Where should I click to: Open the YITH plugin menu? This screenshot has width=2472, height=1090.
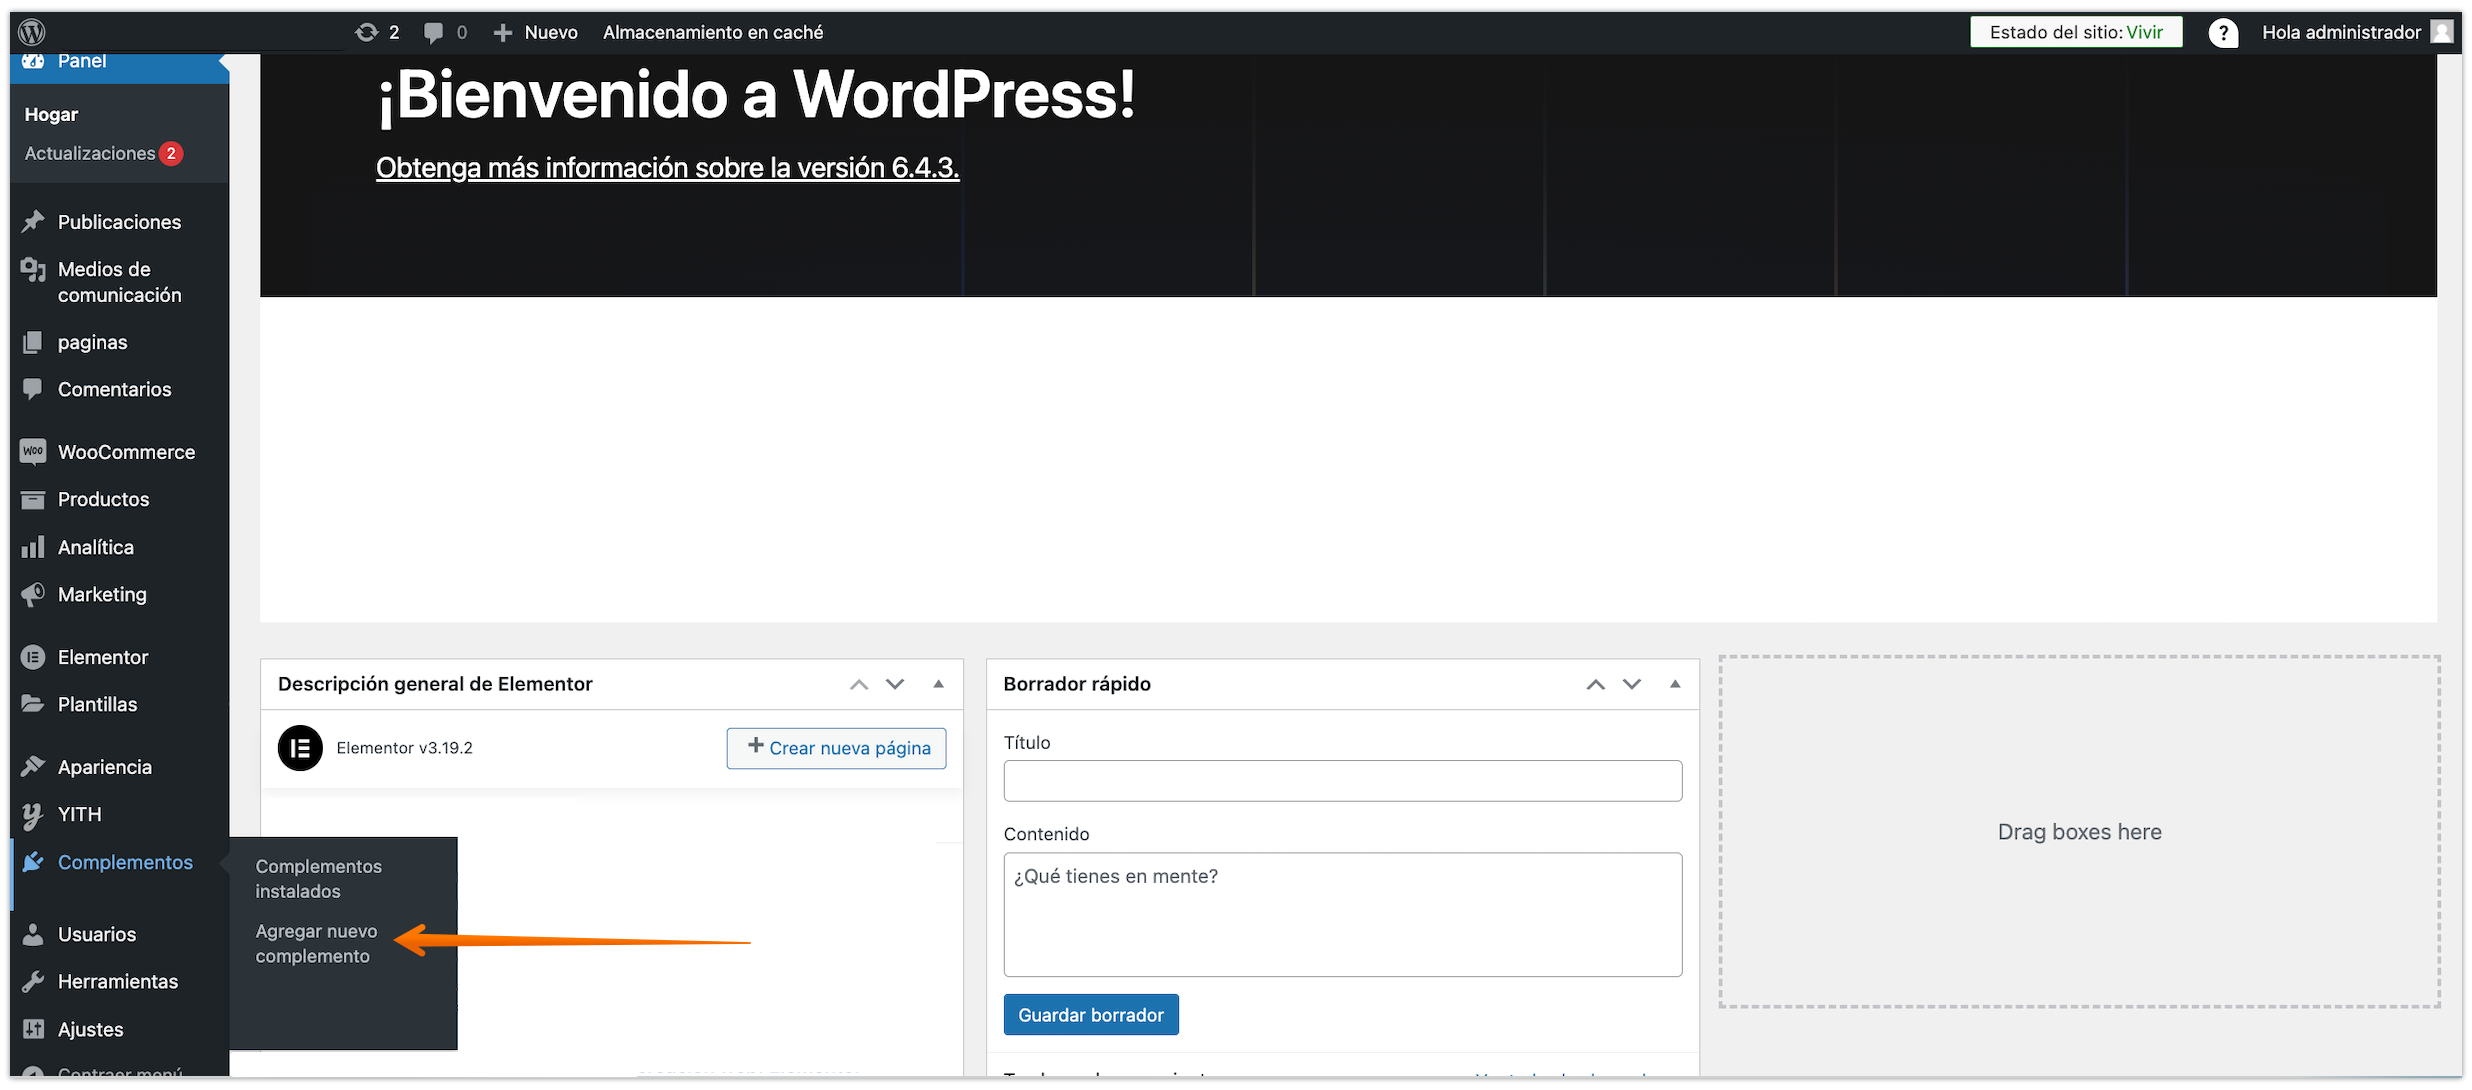(x=79, y=814)
